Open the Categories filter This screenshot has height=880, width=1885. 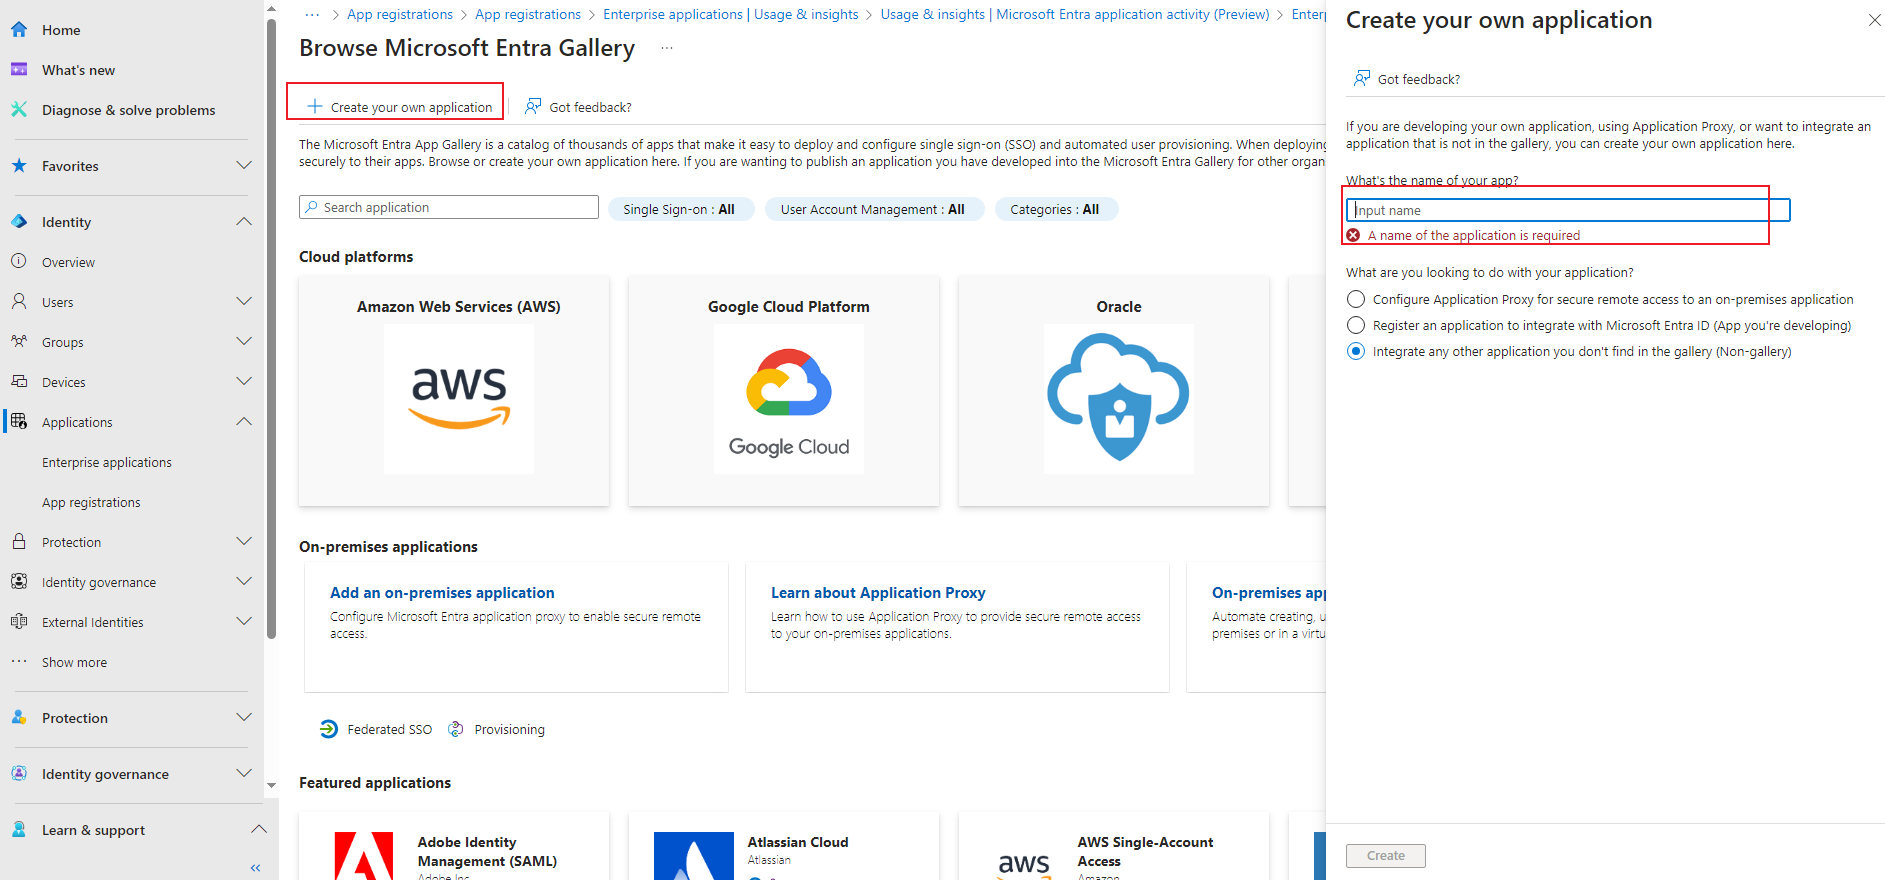pyautogui.click(x=1056, y=209)
